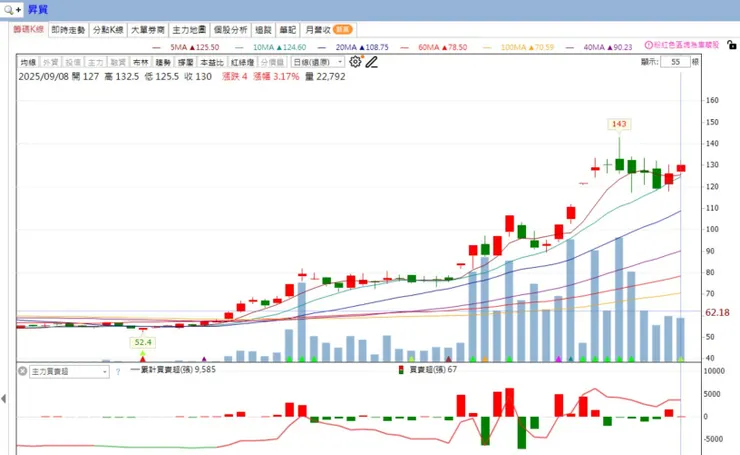Switch to the 分點K線 tab
Viewport: 740px width, 455px height.
pos(108,30)
